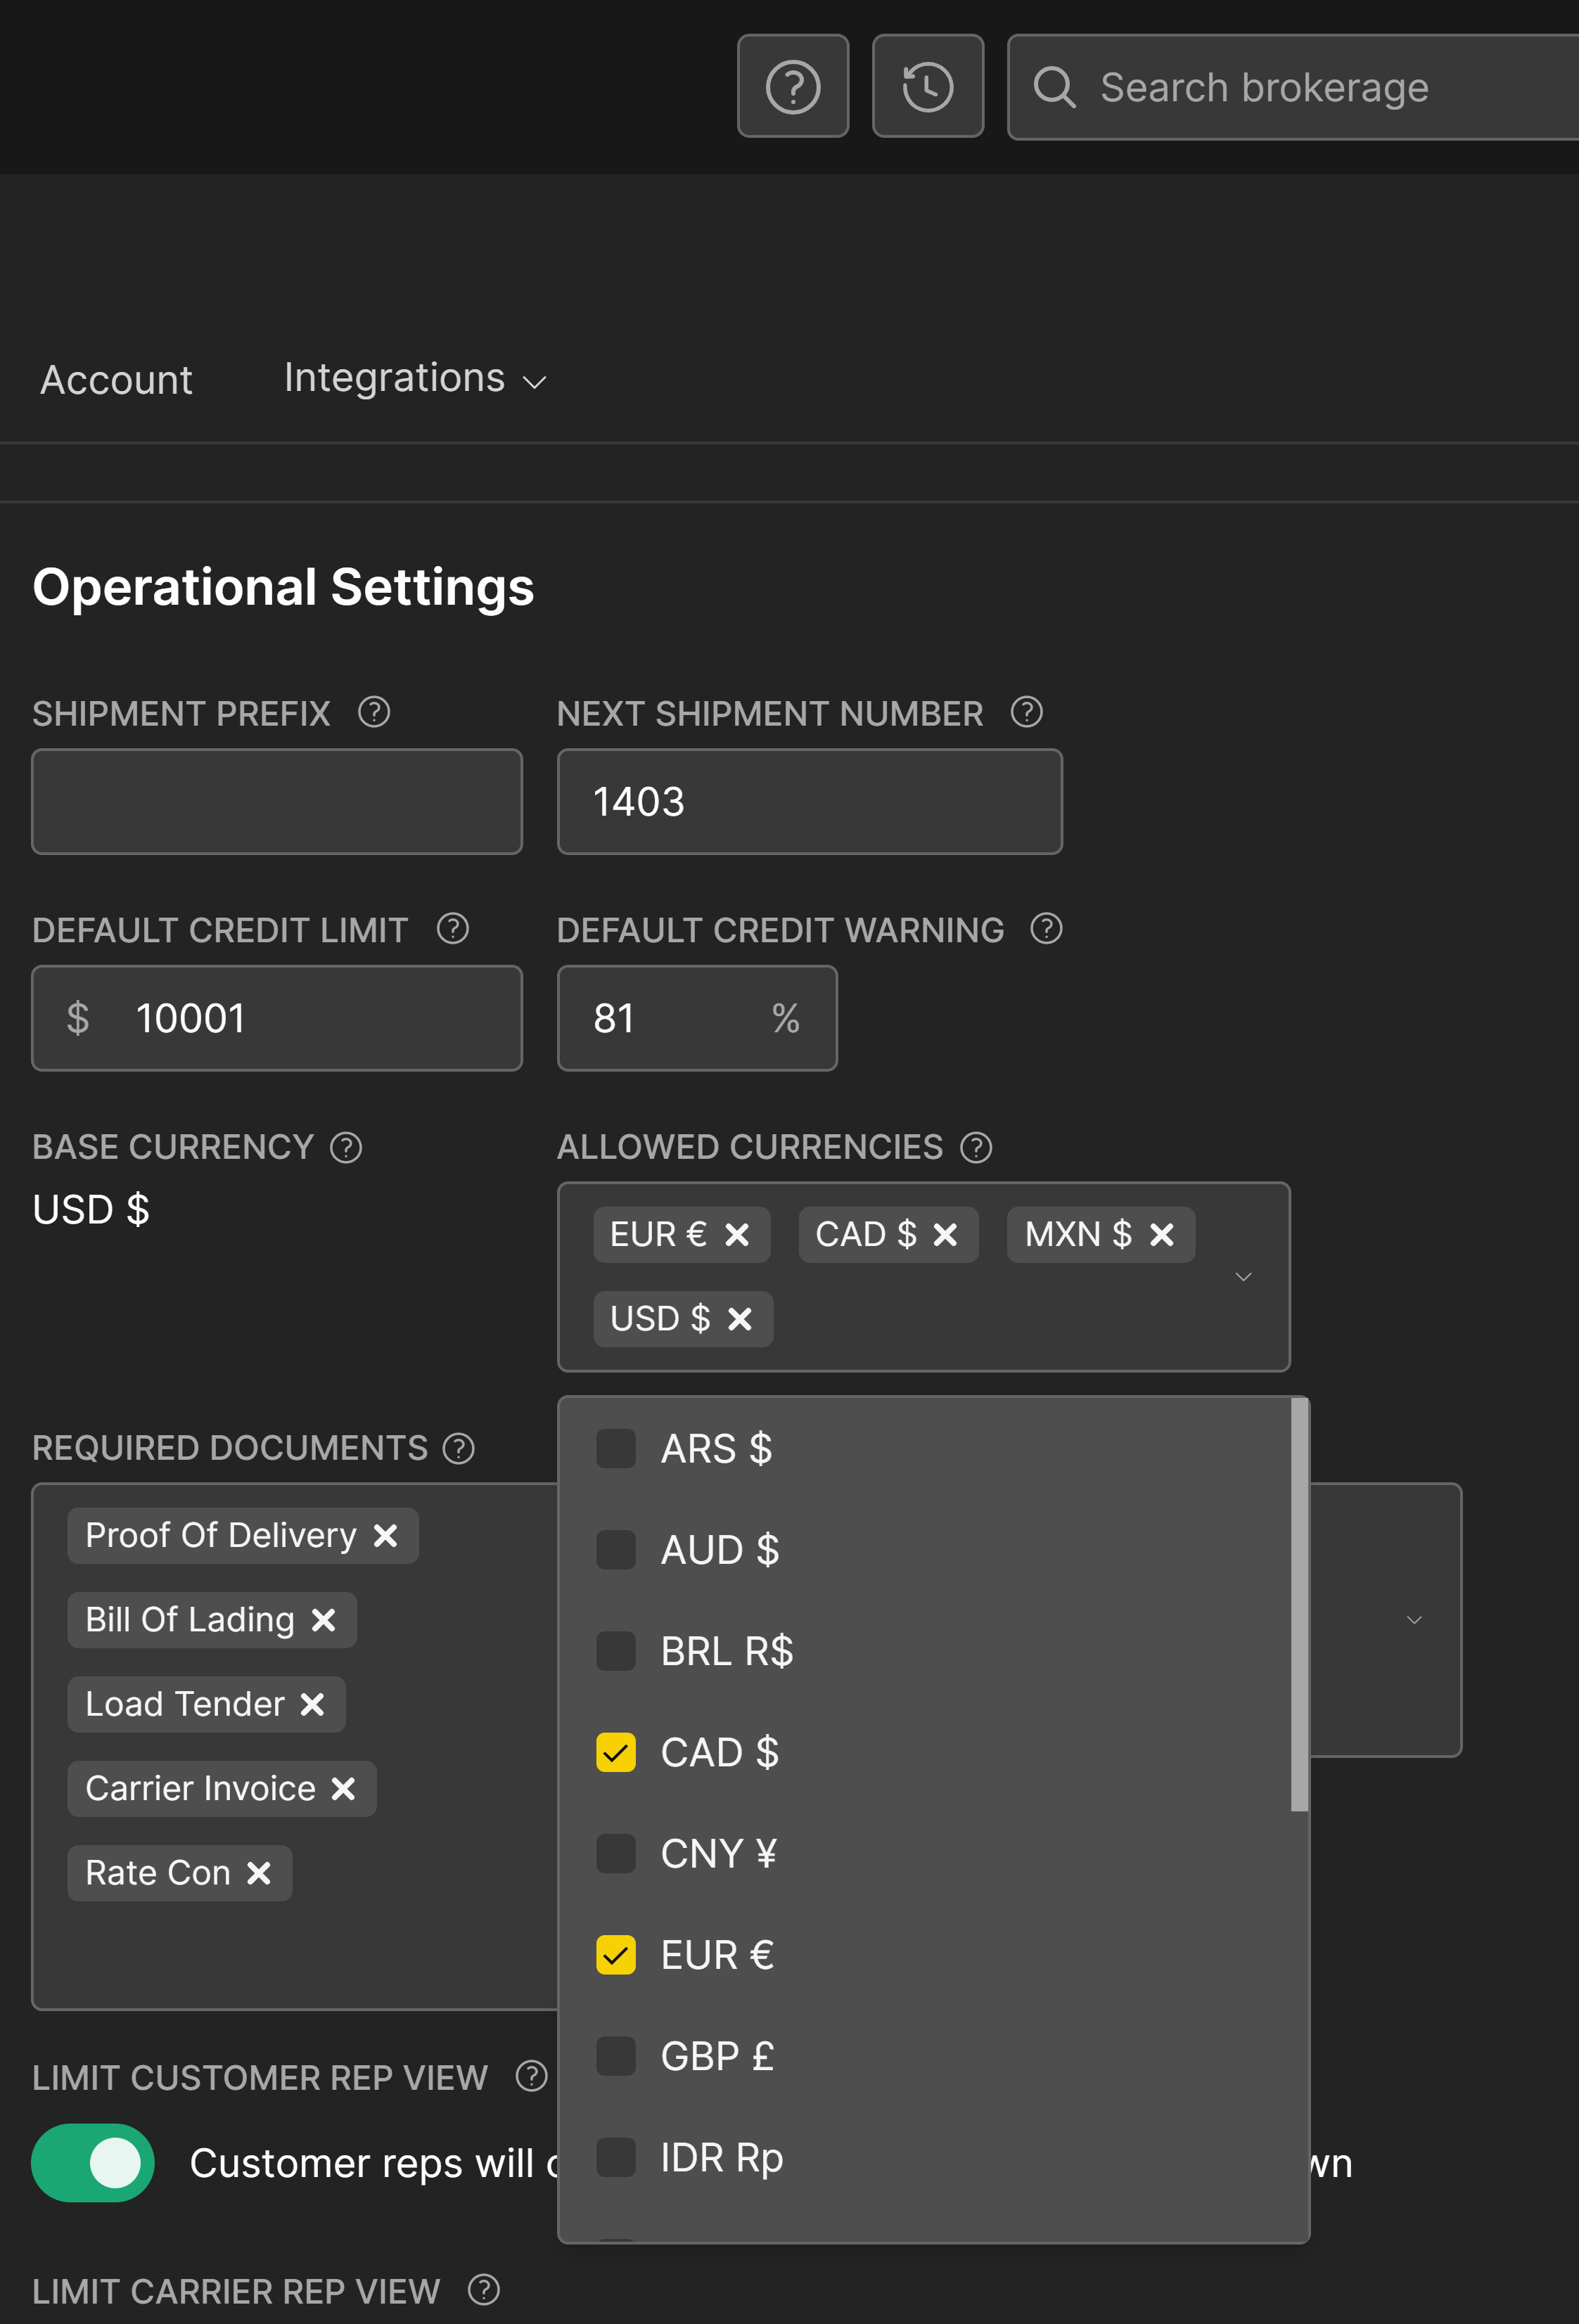Uncheck the CAD $ currency checkbox

616,1752
